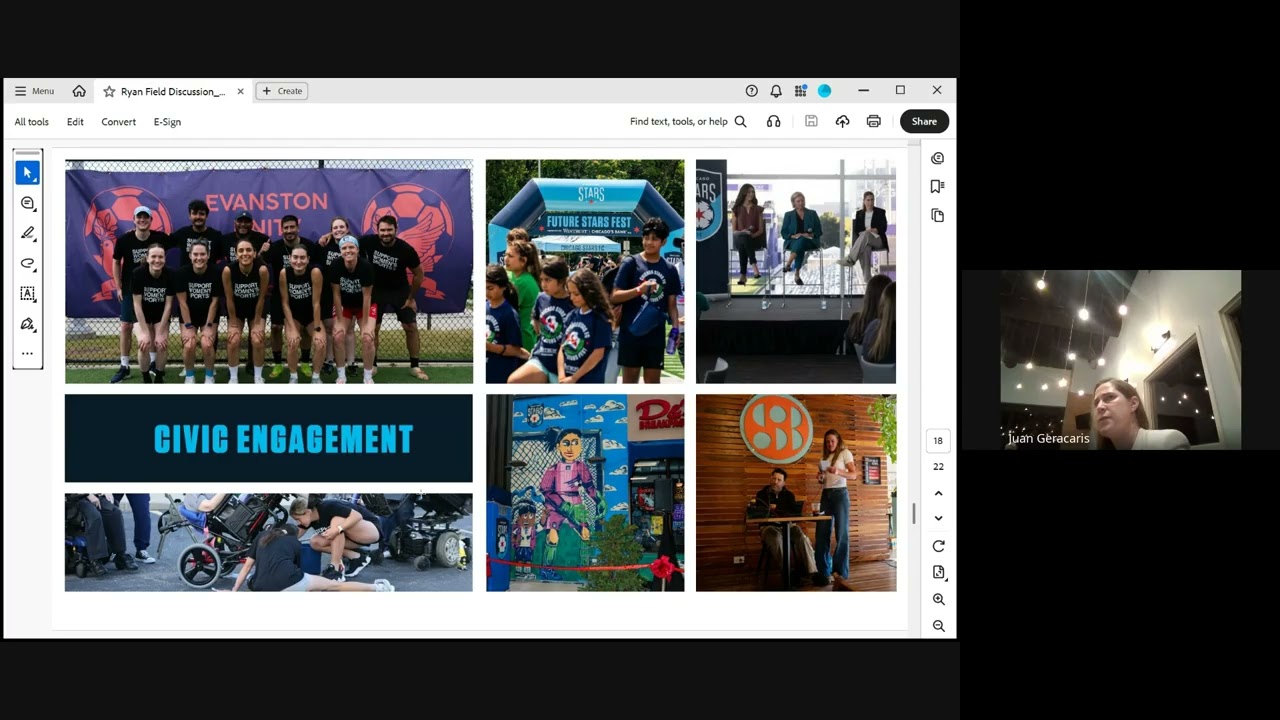
Task: Close the Ryan Field Discussion tab
Action: 240,91
